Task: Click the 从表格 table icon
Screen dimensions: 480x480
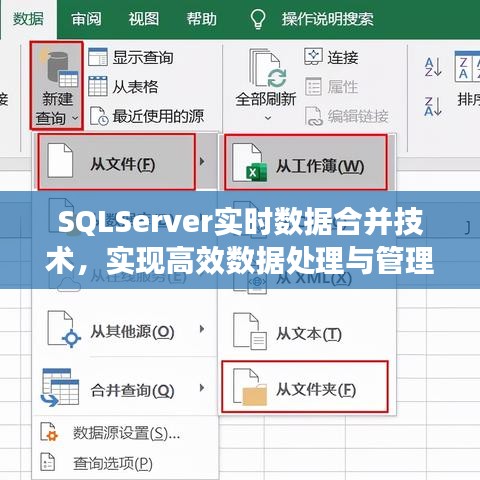Action: click(x=98, y=86)
